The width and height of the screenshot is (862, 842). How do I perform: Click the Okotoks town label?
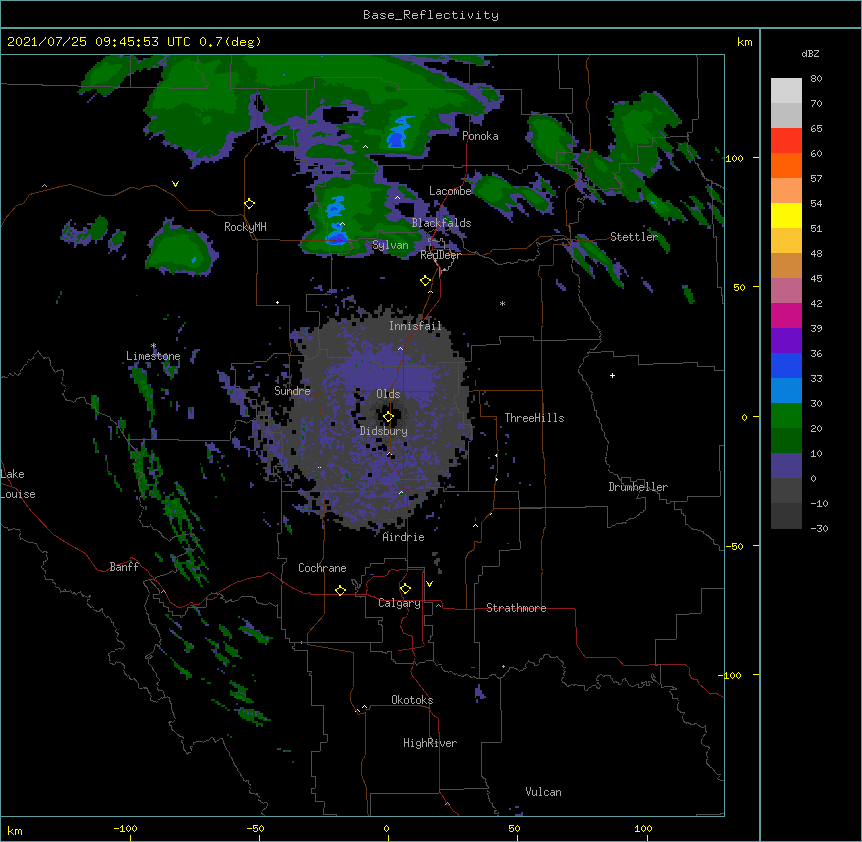(412, 700)
